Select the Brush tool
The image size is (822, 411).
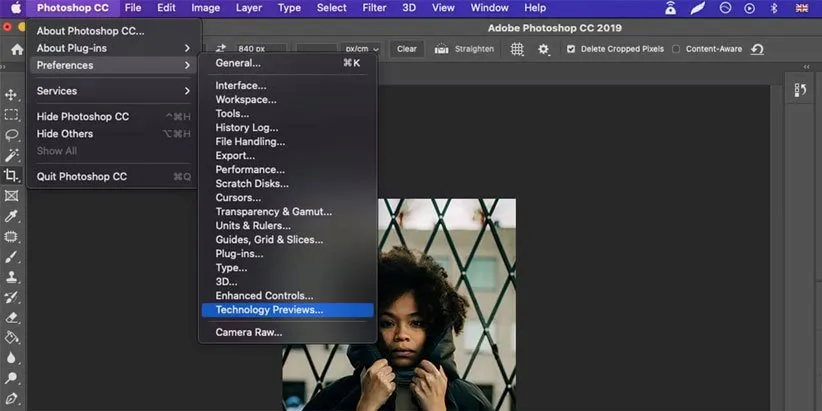12,257
